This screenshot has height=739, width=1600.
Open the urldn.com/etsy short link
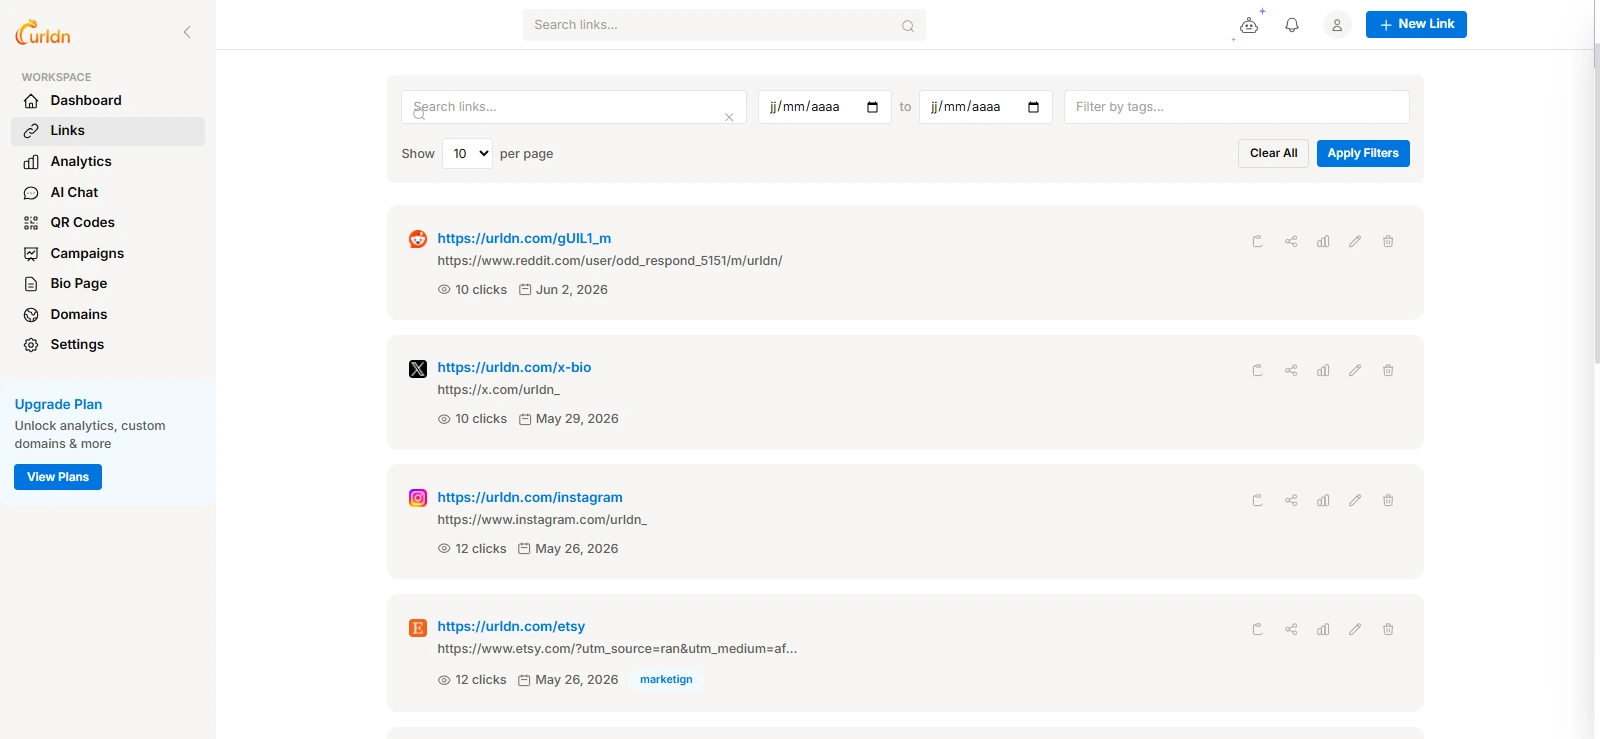point(511,626)
